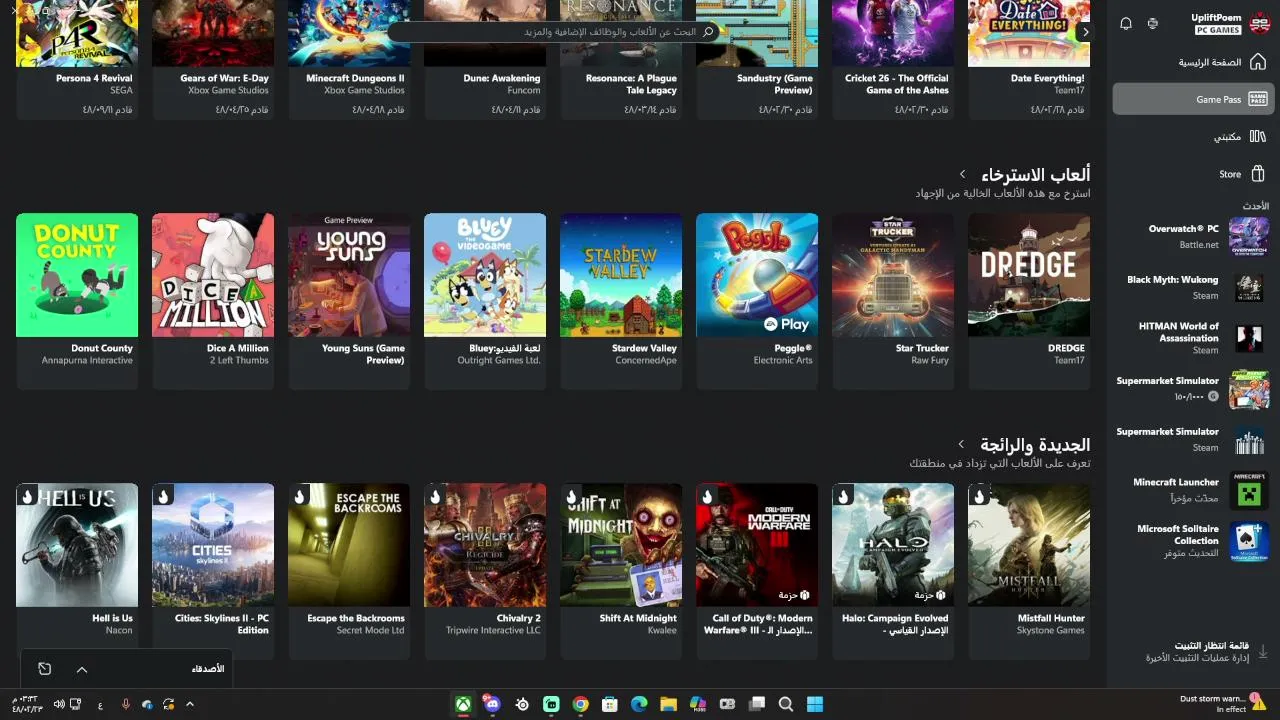Open the Halo: Campaign Evolved tile
Viewport: 1280px width, 720px height.
[x=893, y=571]
